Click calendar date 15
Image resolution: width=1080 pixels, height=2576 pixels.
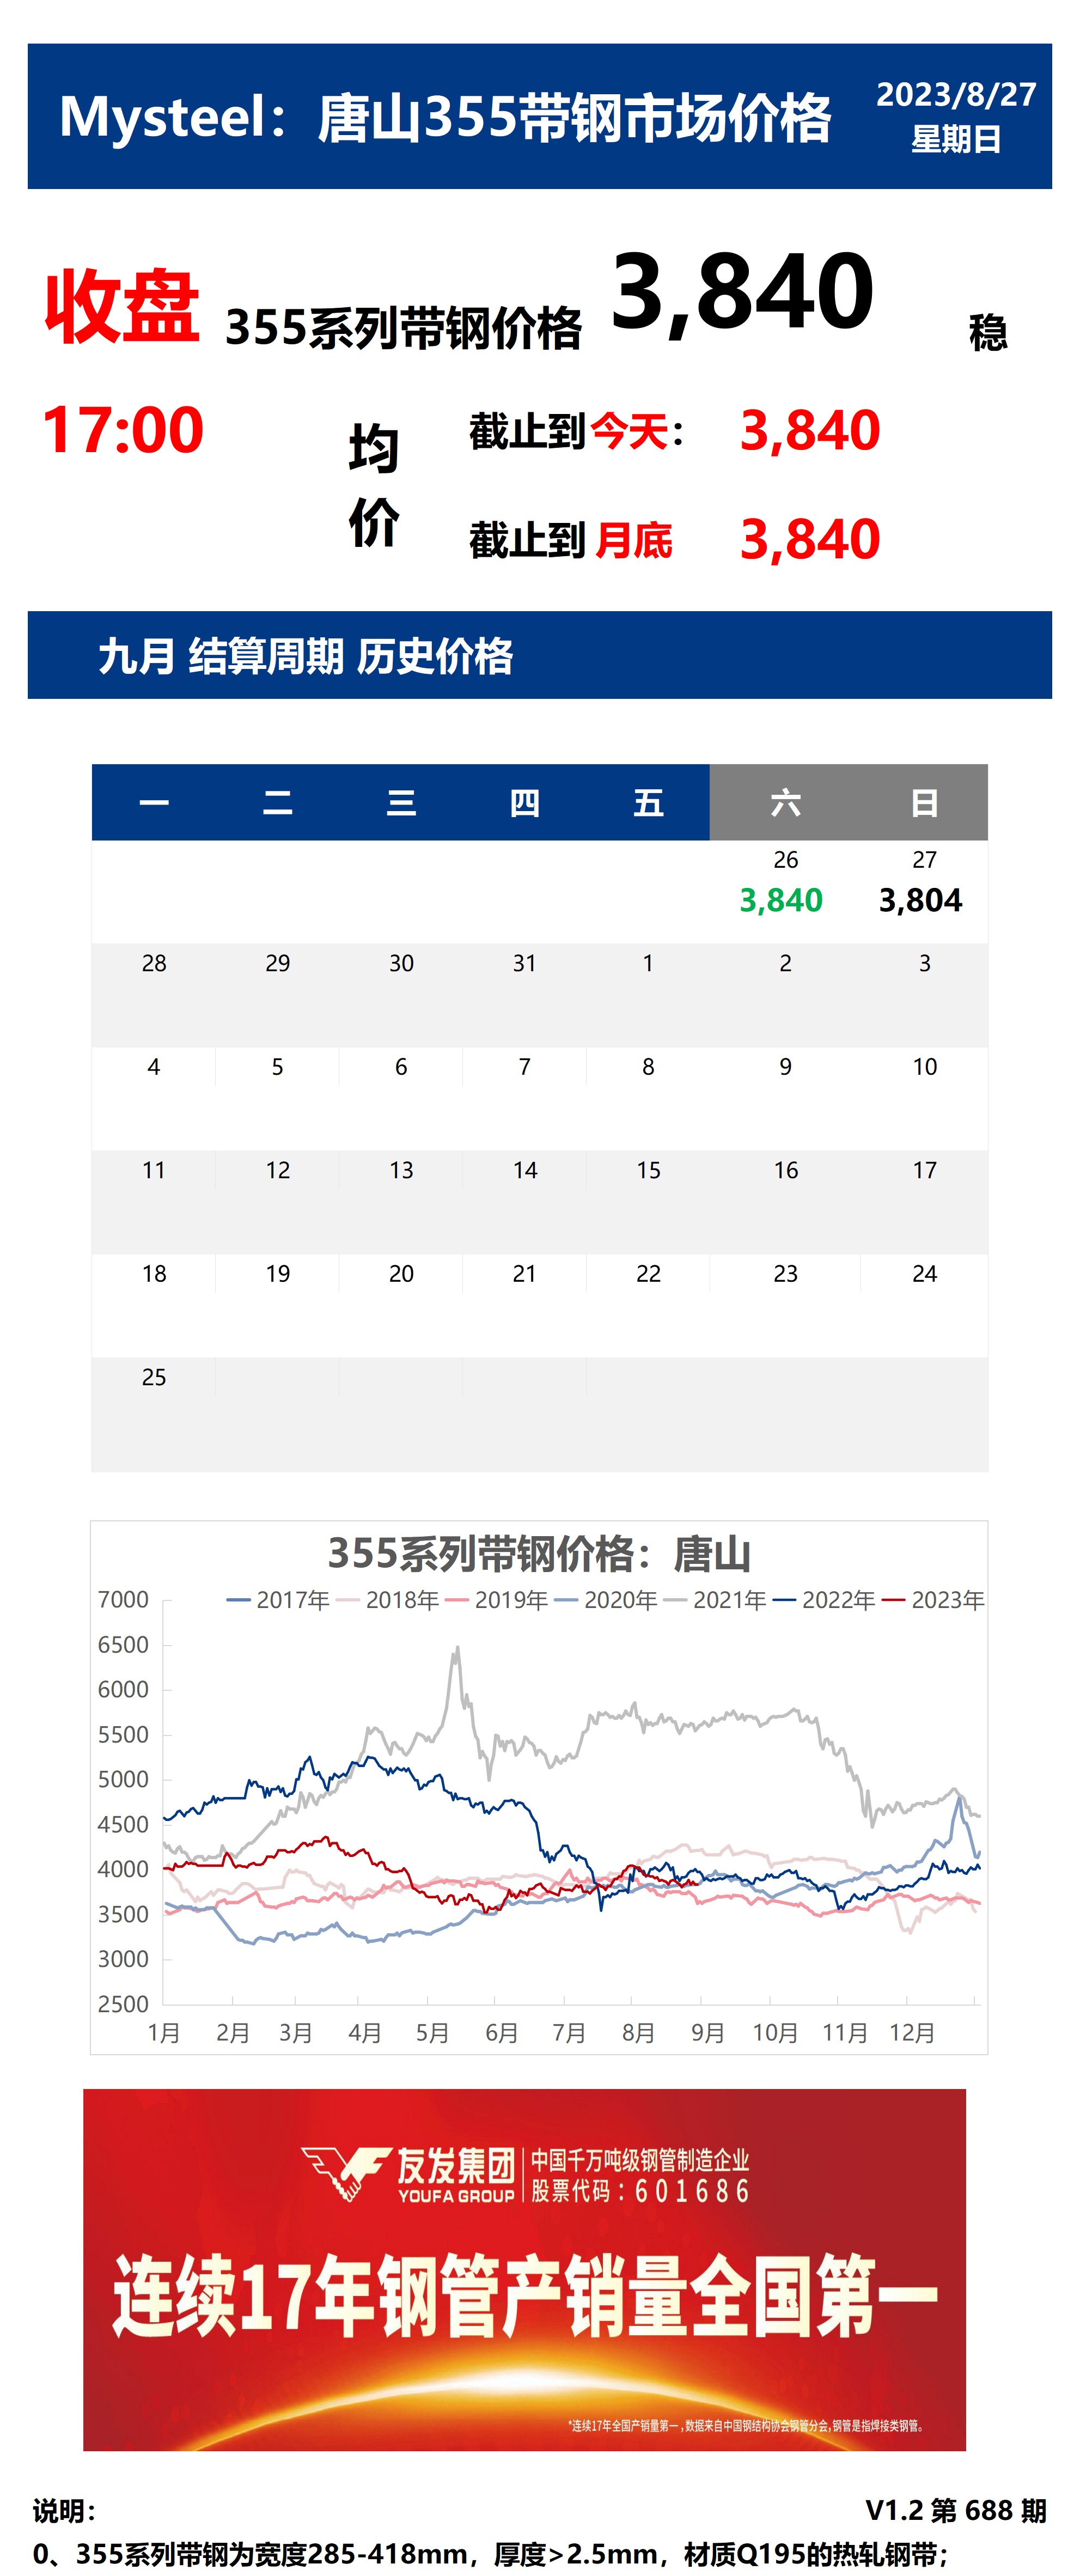point(648,1170)
